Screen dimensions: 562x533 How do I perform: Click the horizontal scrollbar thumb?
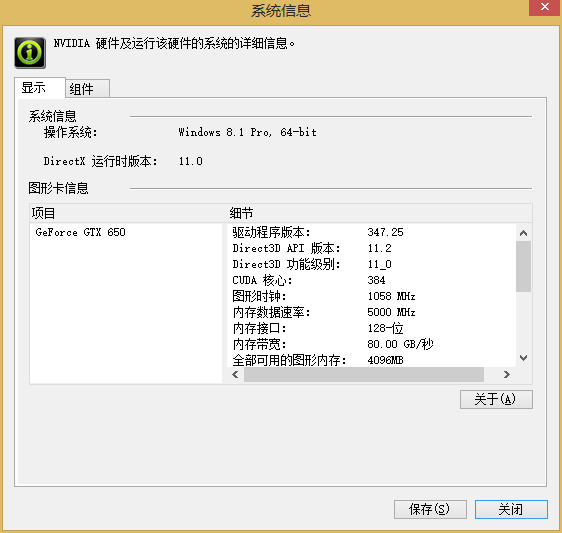pyautogui.click(x=364, y=375)
